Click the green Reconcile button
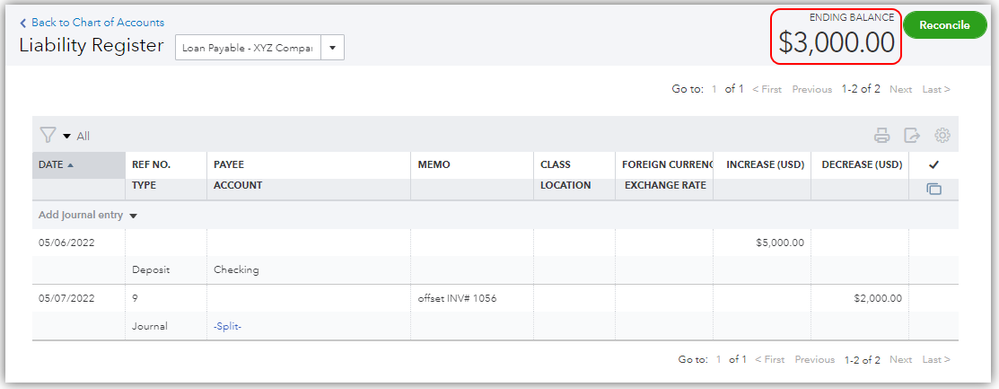 point(944,25)
